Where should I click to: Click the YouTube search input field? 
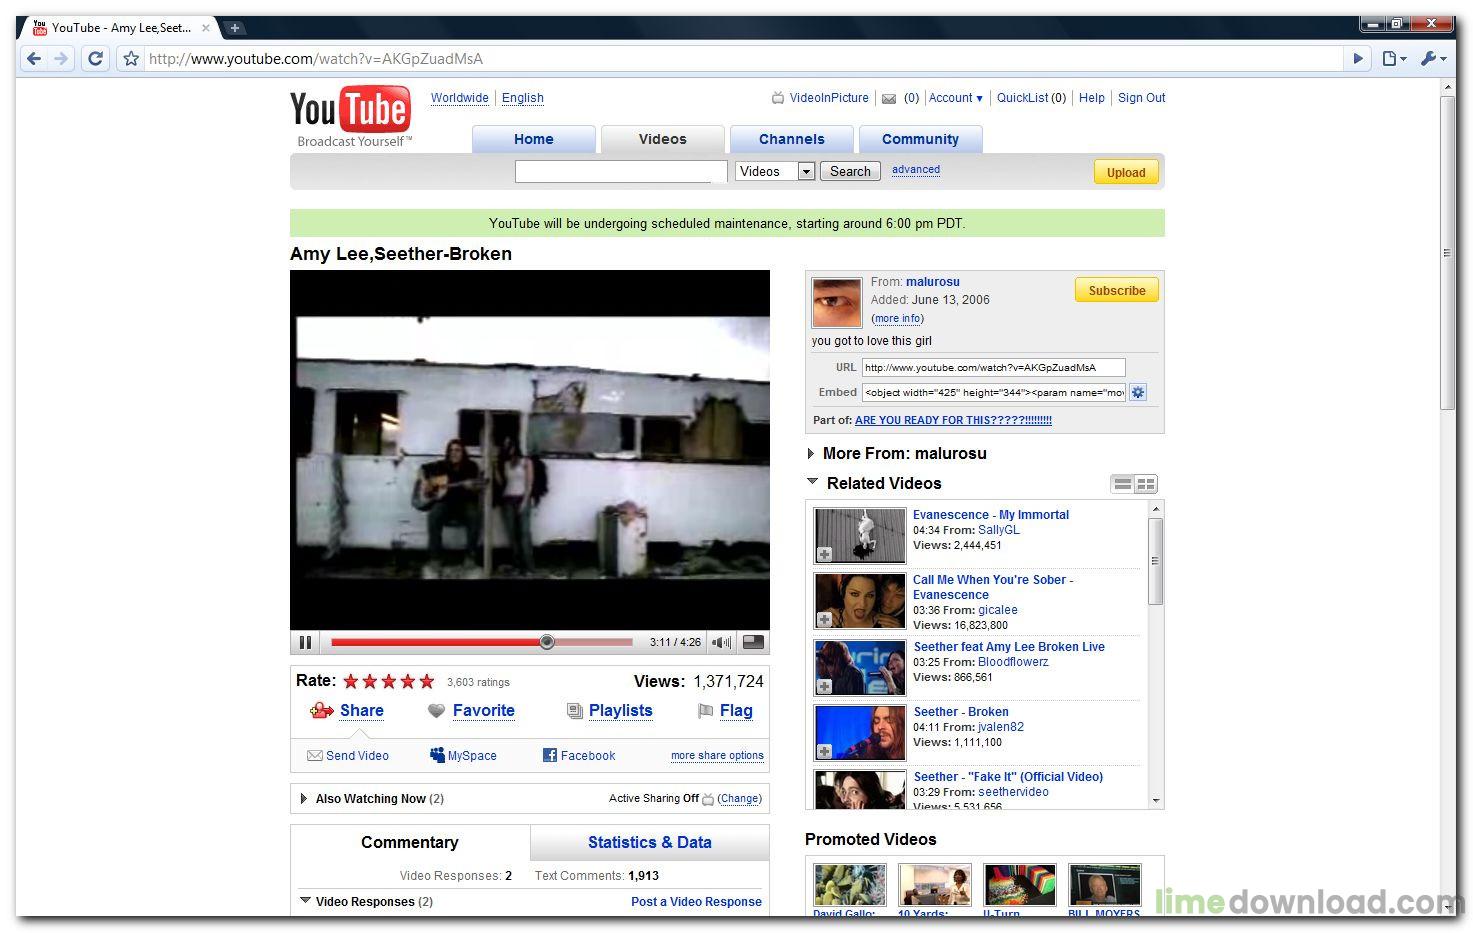point(620,171)
